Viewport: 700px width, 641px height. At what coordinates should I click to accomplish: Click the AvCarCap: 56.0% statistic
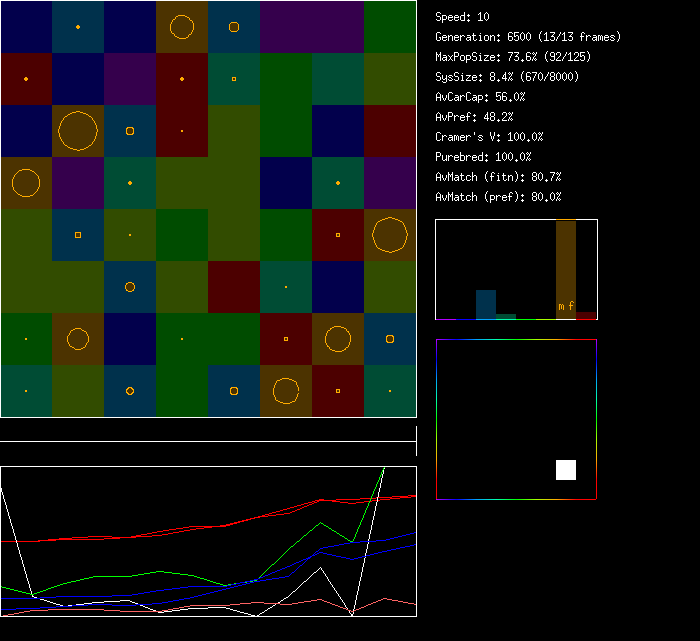480,97
